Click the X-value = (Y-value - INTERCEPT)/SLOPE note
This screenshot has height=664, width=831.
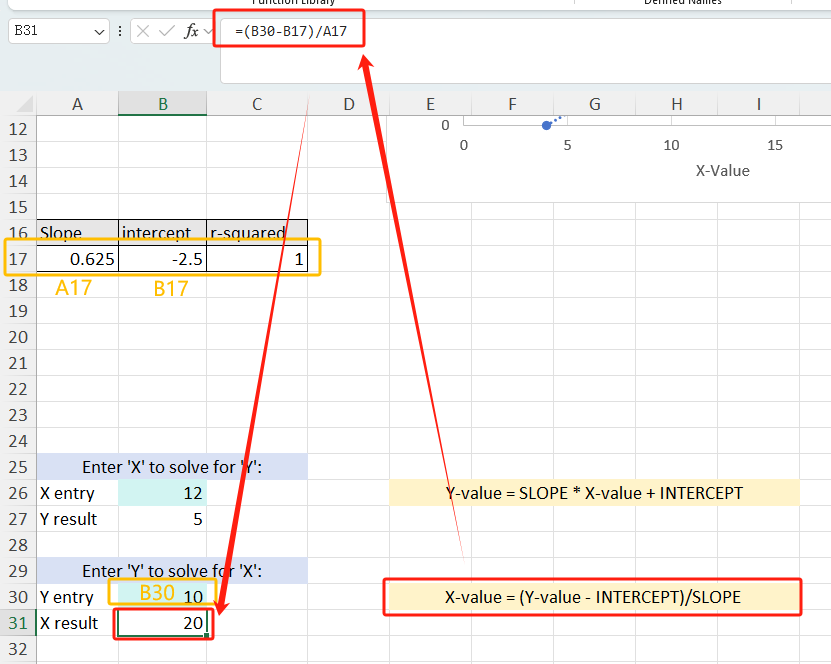[593, 597]
